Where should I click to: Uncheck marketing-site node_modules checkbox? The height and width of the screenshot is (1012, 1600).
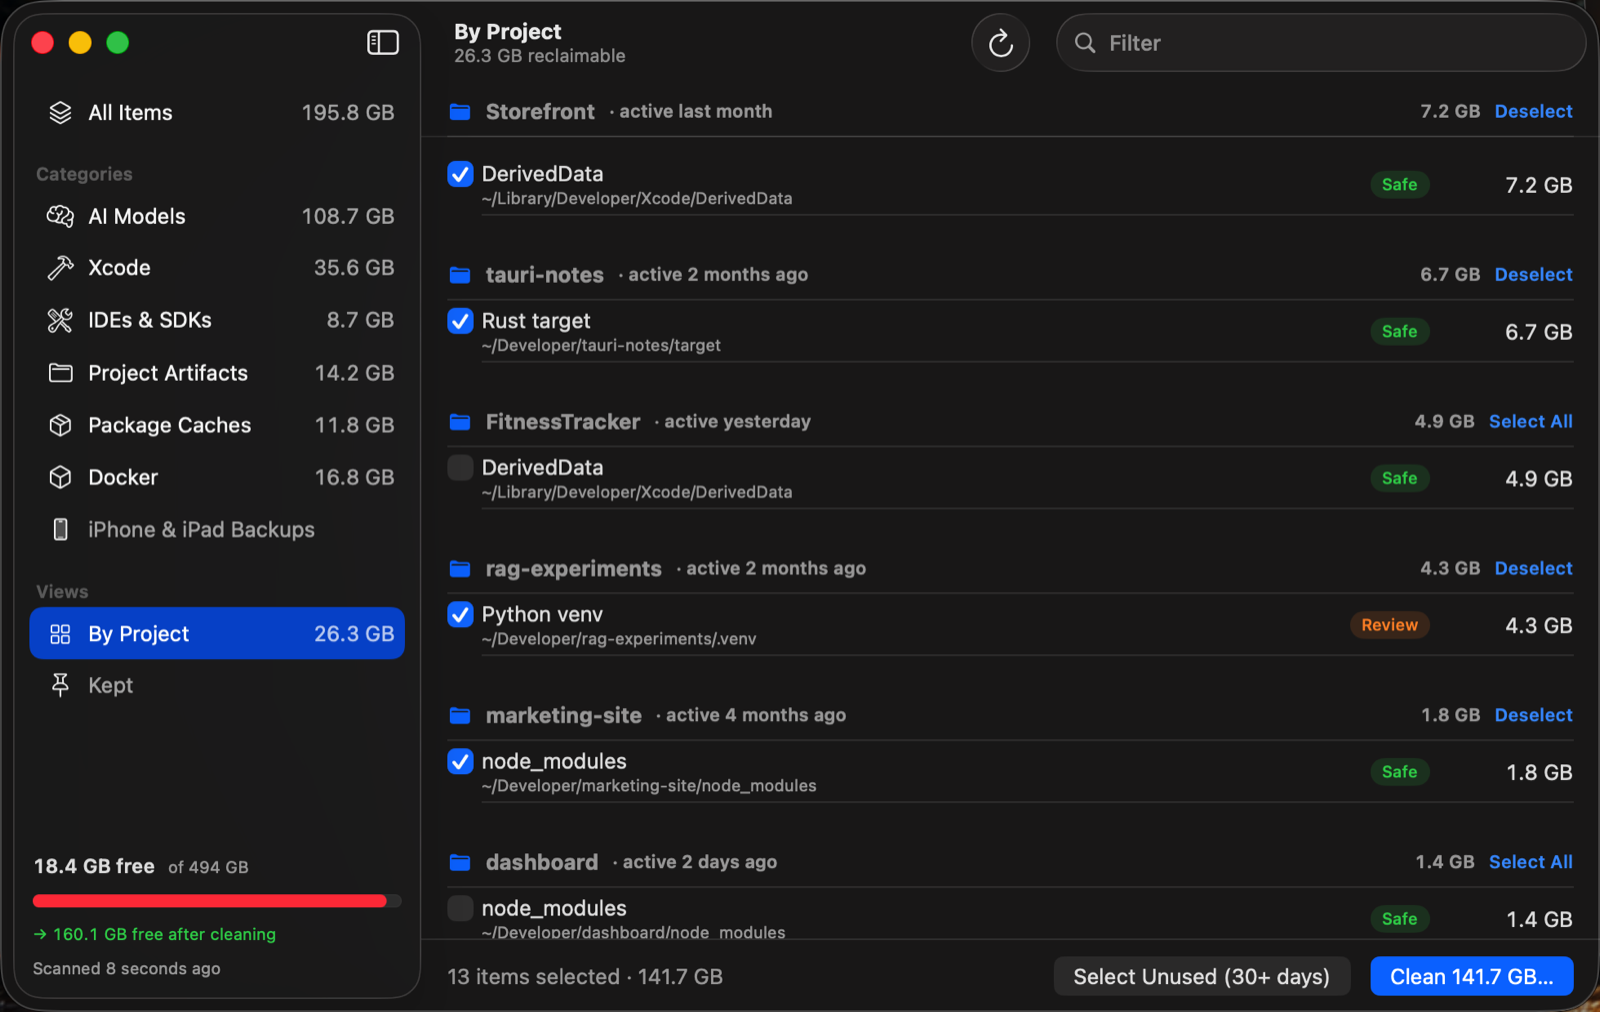coord(460,762)
